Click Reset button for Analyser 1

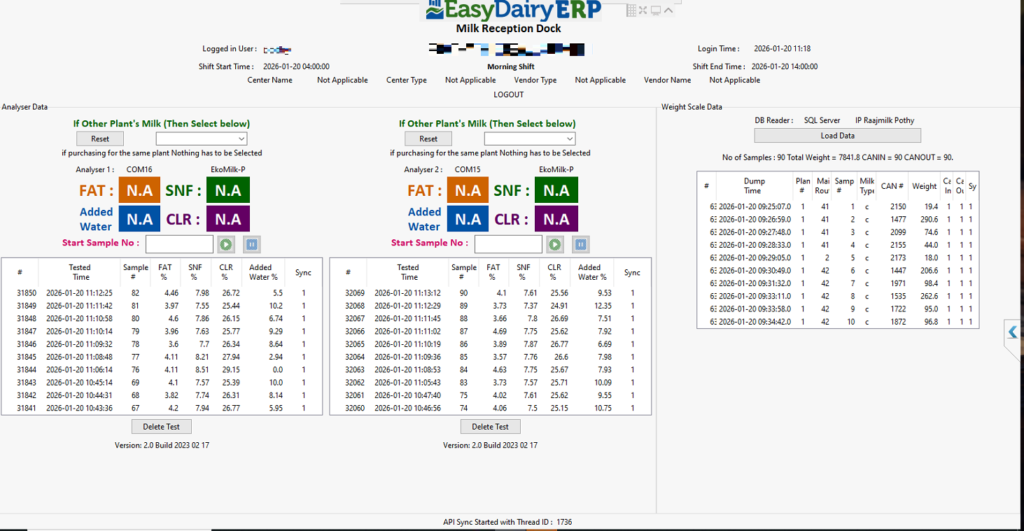pos(100,139)
